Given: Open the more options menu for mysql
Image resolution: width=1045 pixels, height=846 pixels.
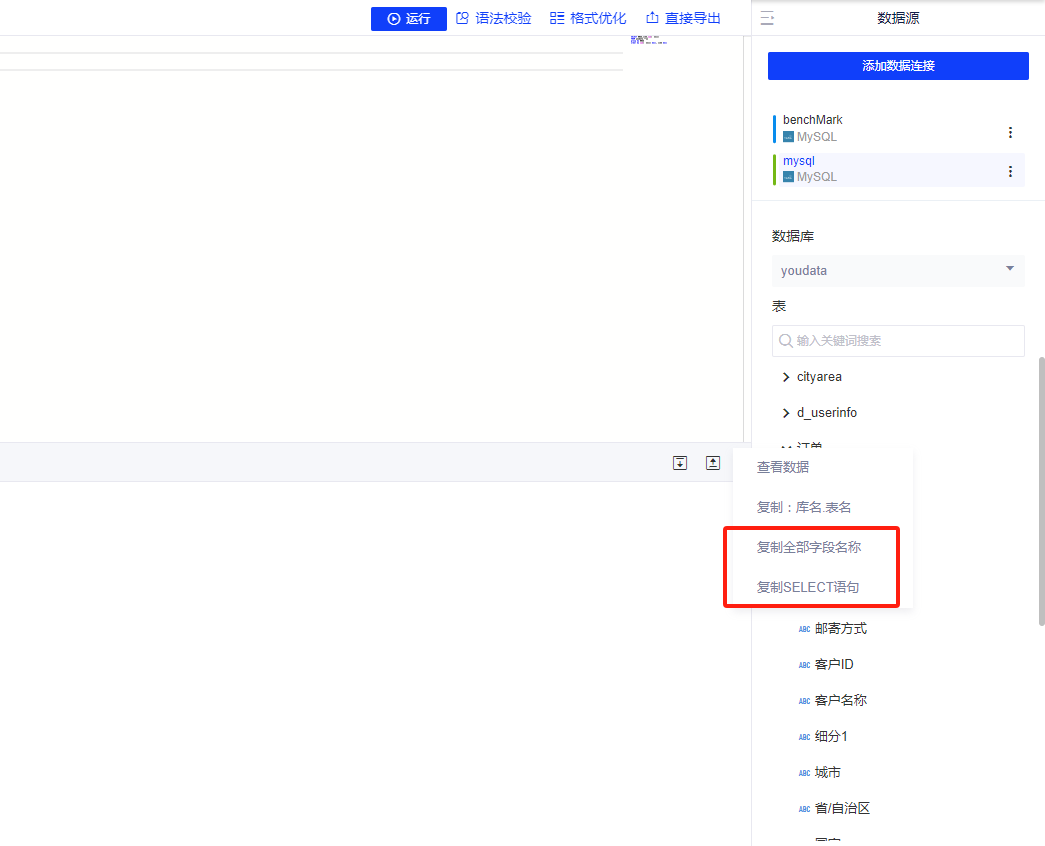Looking at the screenshot, I should point(1010,171).
